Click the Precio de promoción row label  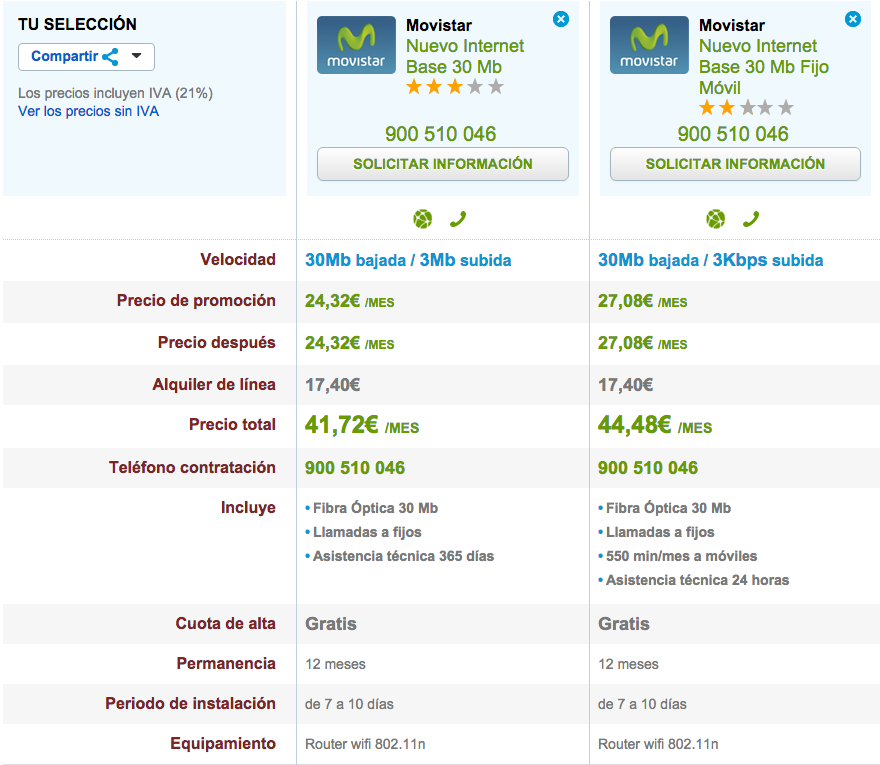pyautogui.click(x=196, y=301)
